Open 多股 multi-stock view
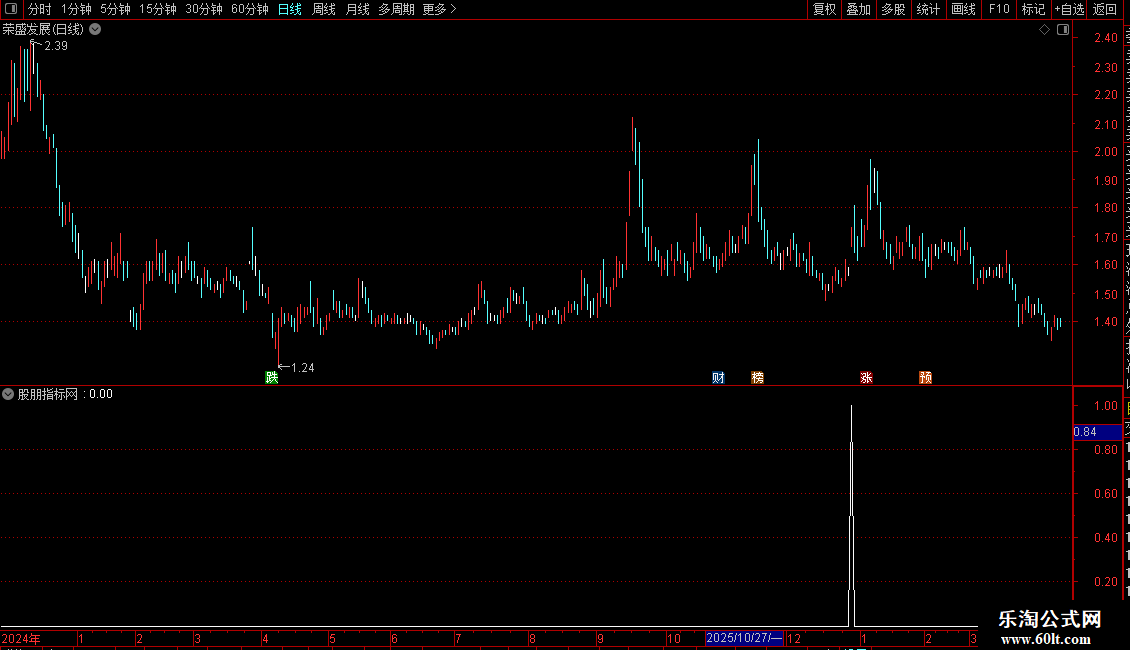This screenshot has width=1130, height=650. click(893, 9)
